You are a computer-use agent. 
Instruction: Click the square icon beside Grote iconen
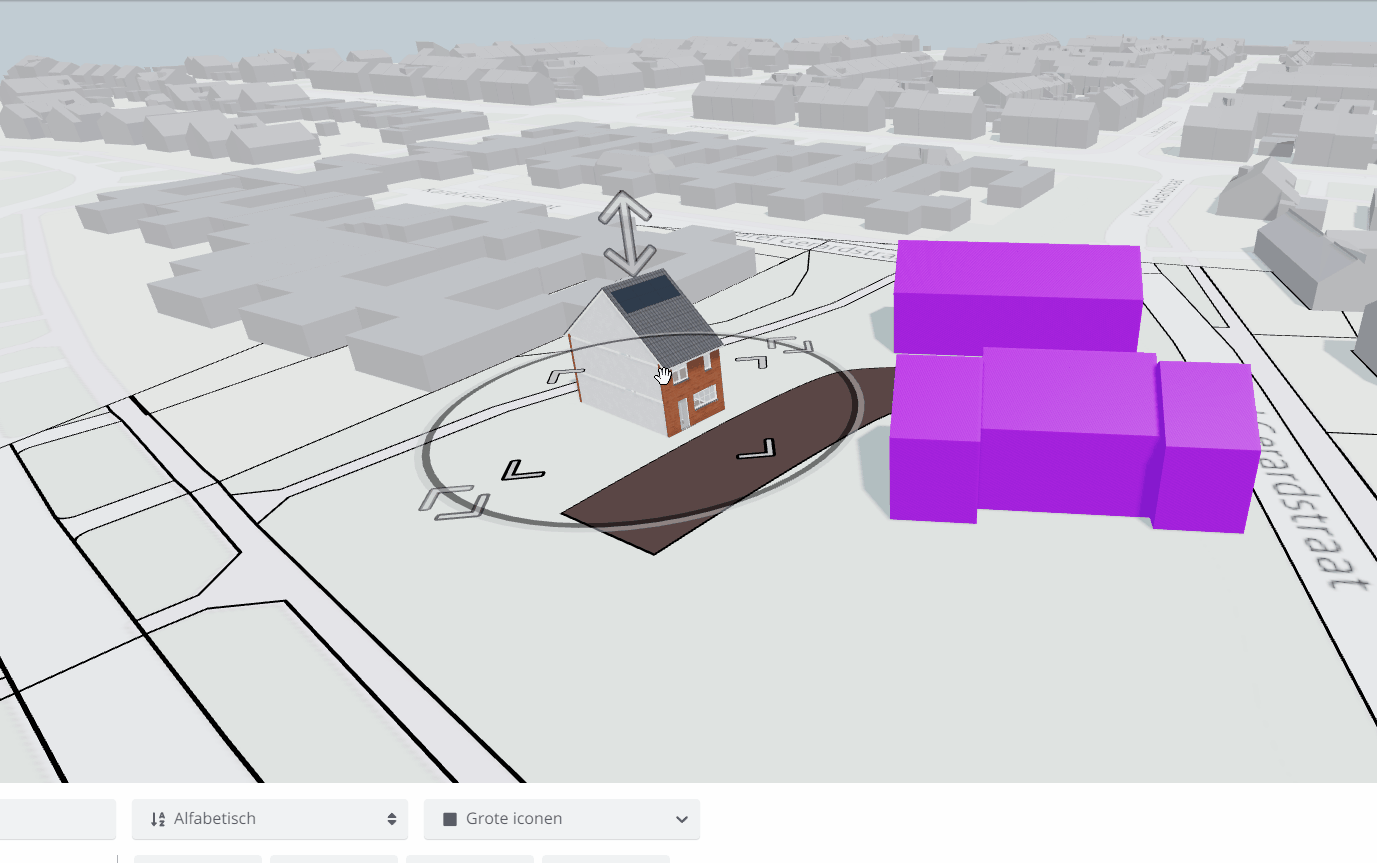pyautogui.click(x=449, y=819)
